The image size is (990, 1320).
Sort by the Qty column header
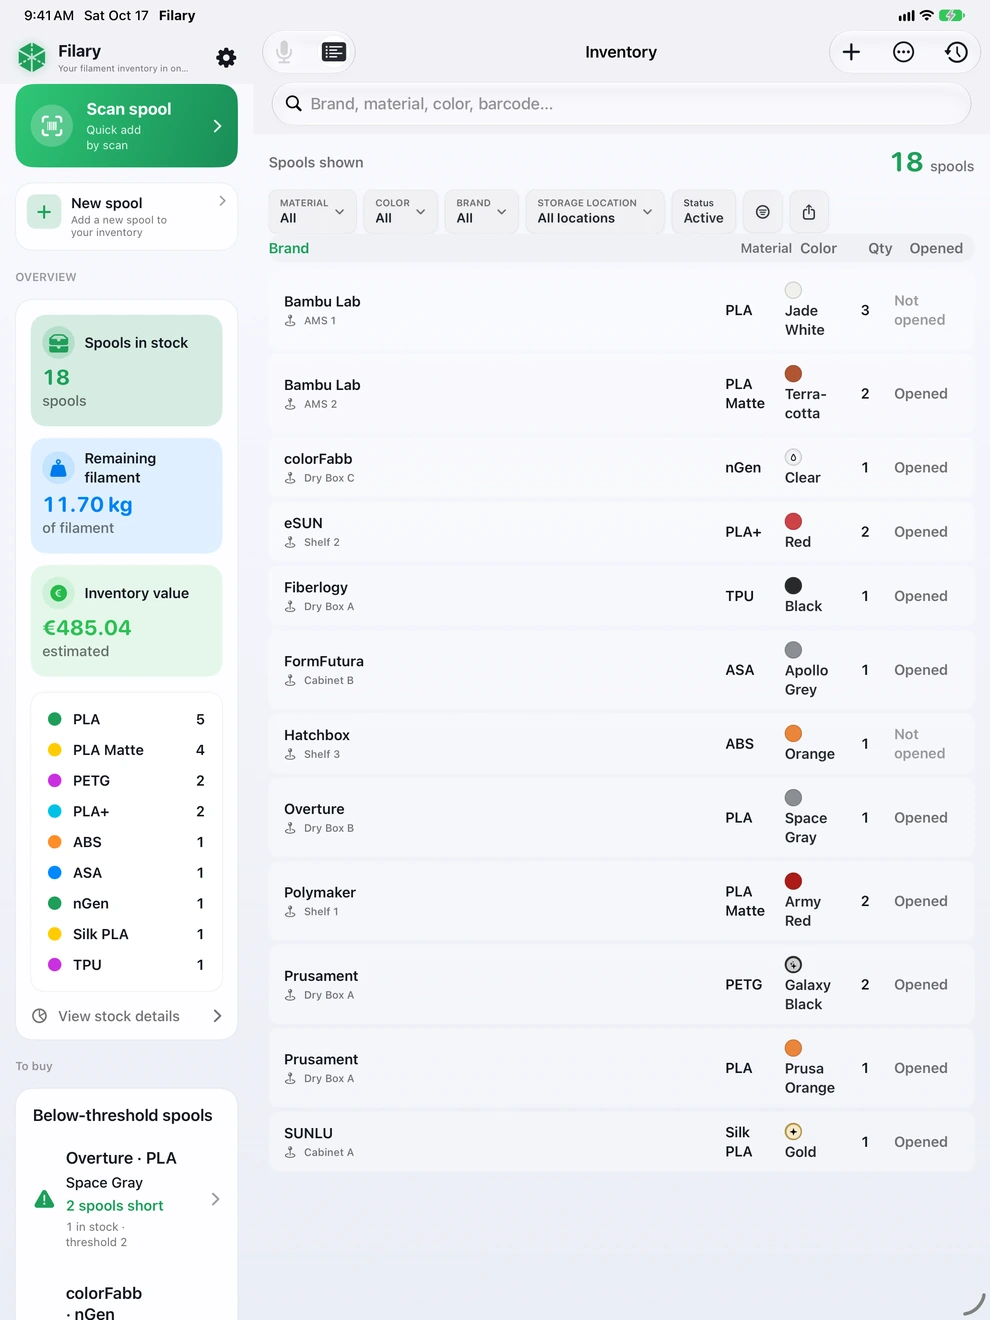click(880, 248)
